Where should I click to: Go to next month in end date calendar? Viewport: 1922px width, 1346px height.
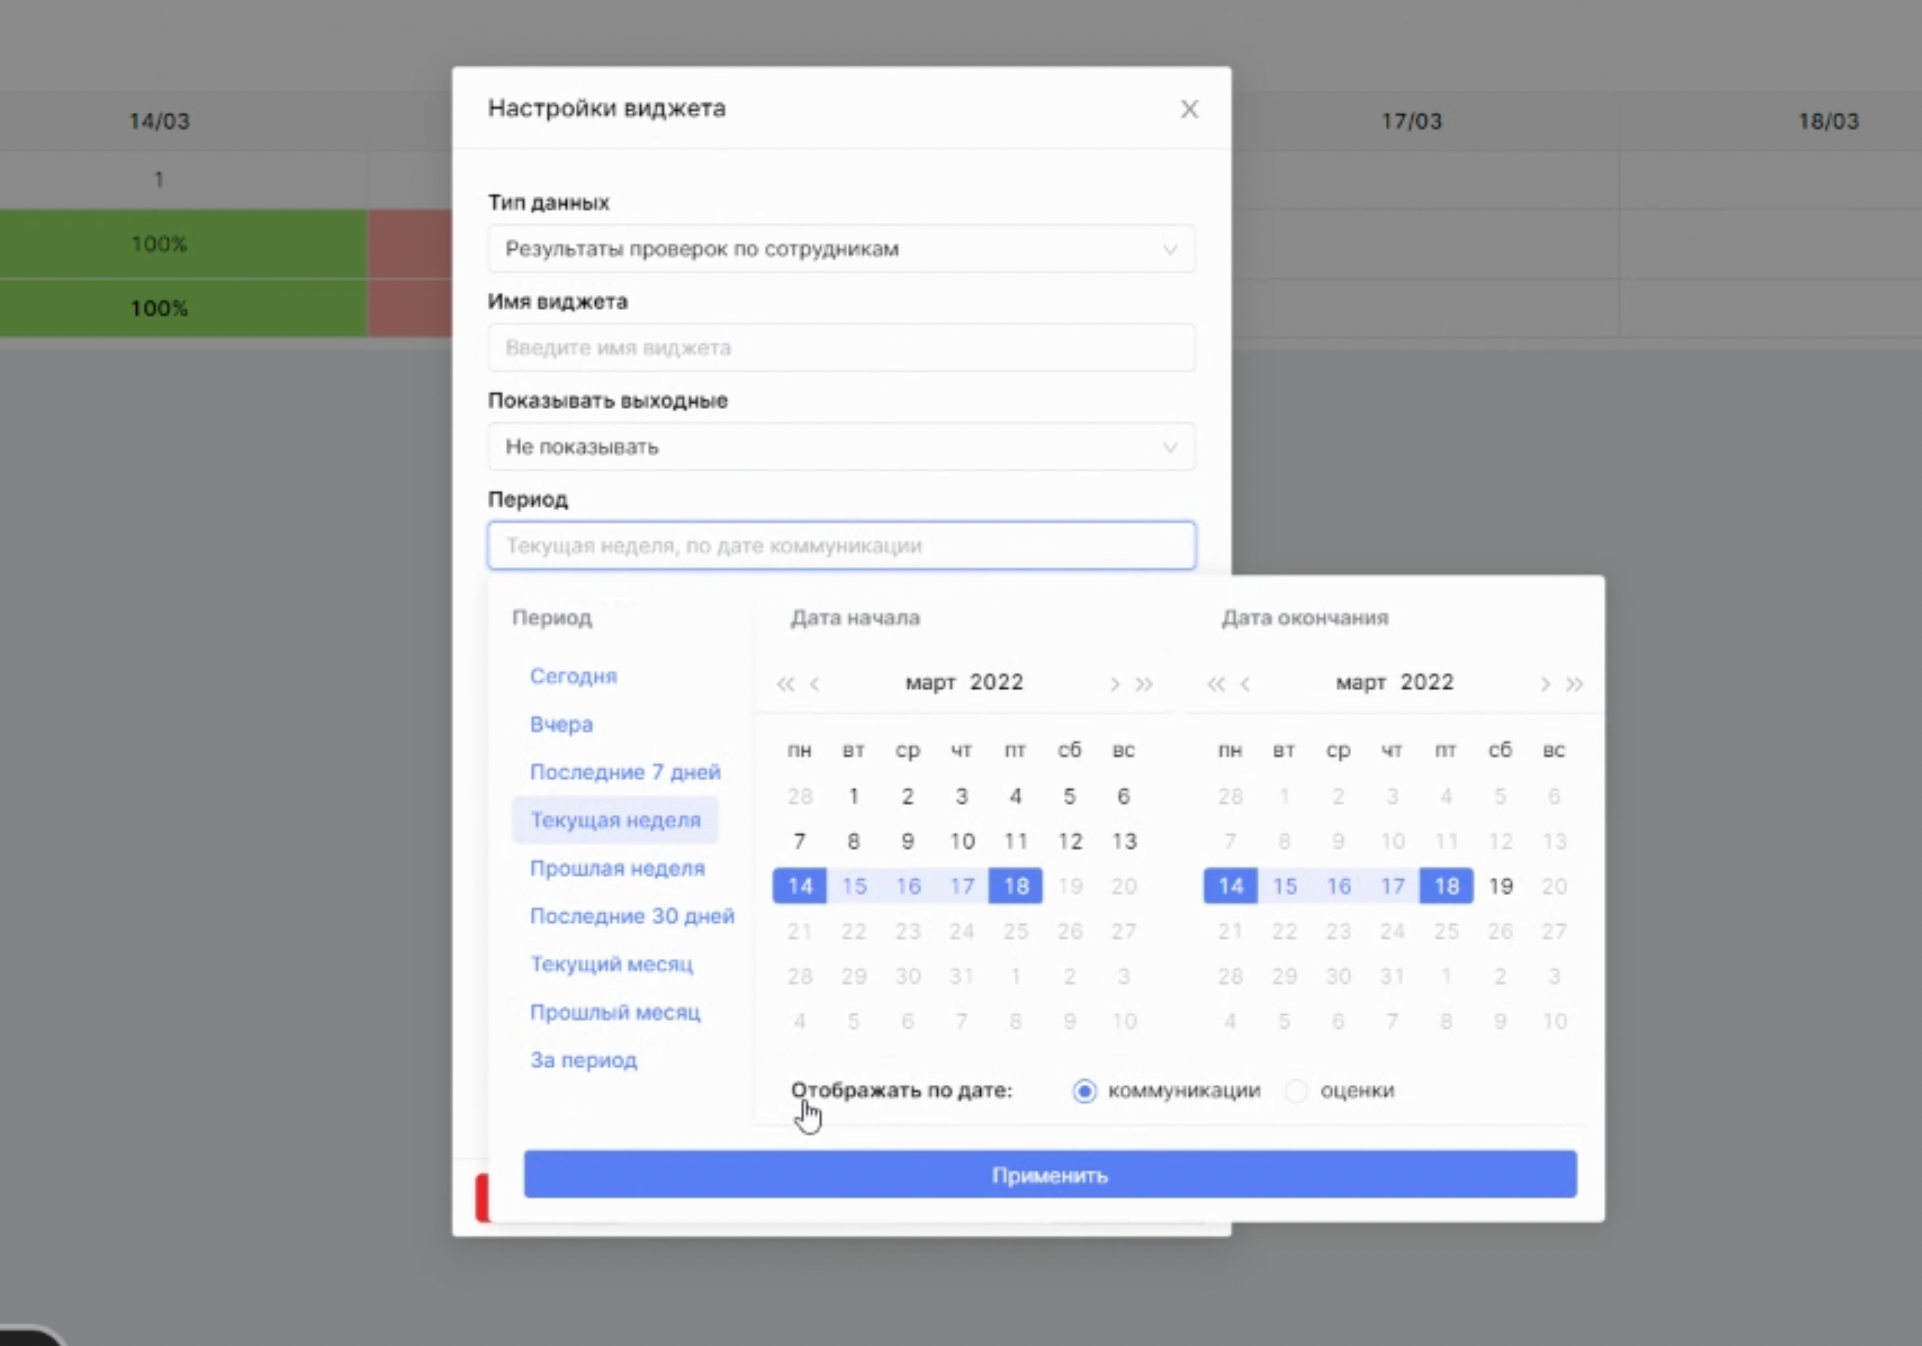point(1545,684)
